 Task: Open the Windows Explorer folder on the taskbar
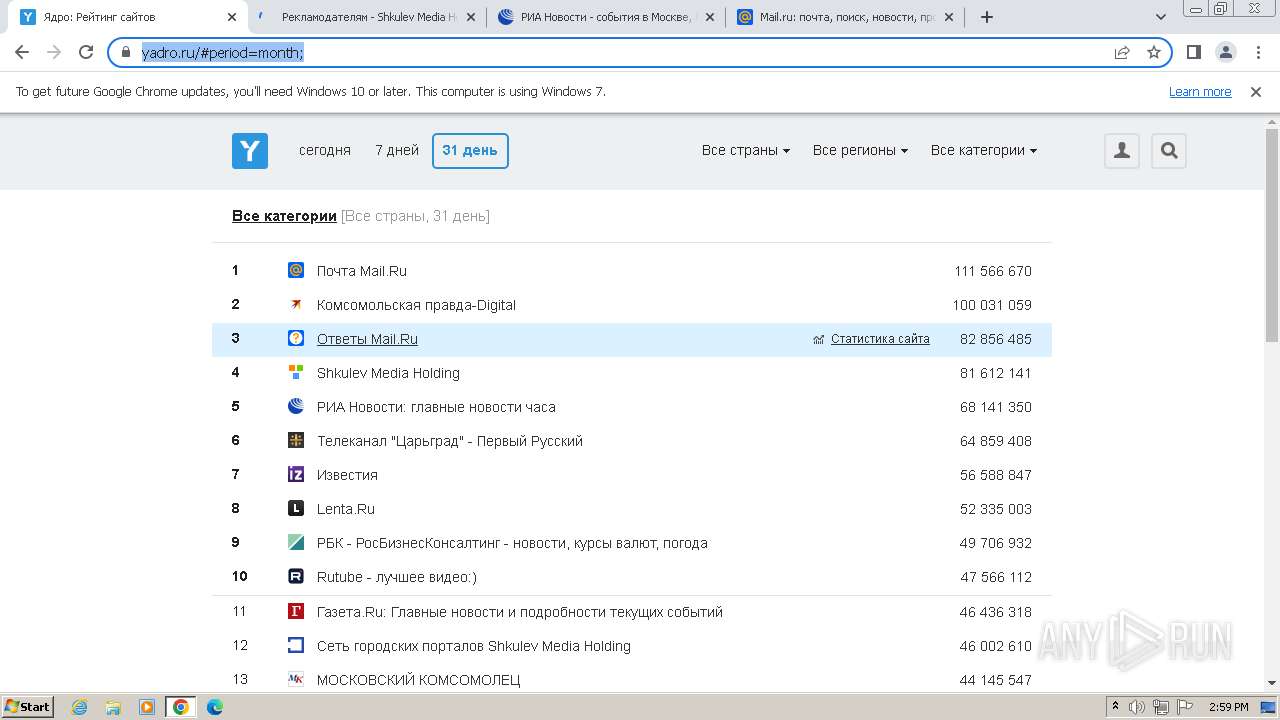tap(113, 707)
